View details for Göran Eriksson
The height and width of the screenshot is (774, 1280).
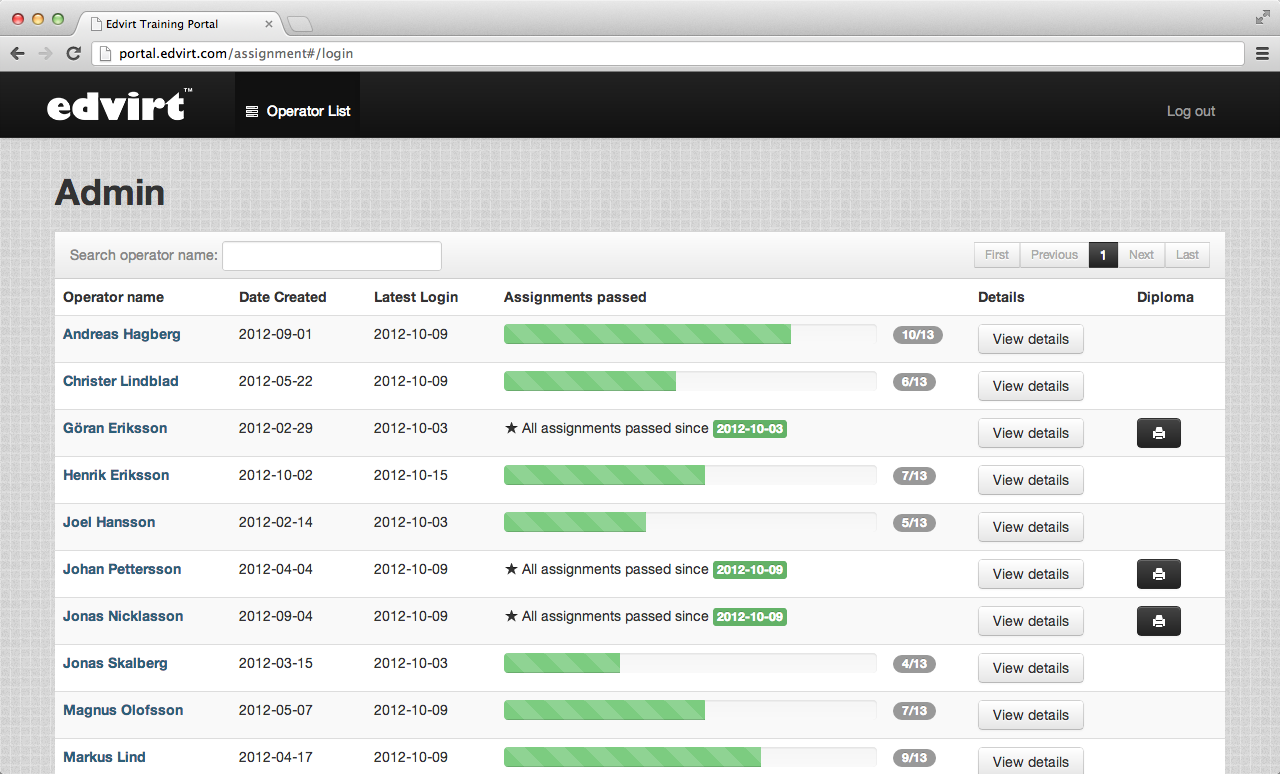(x=1031, y=433)
